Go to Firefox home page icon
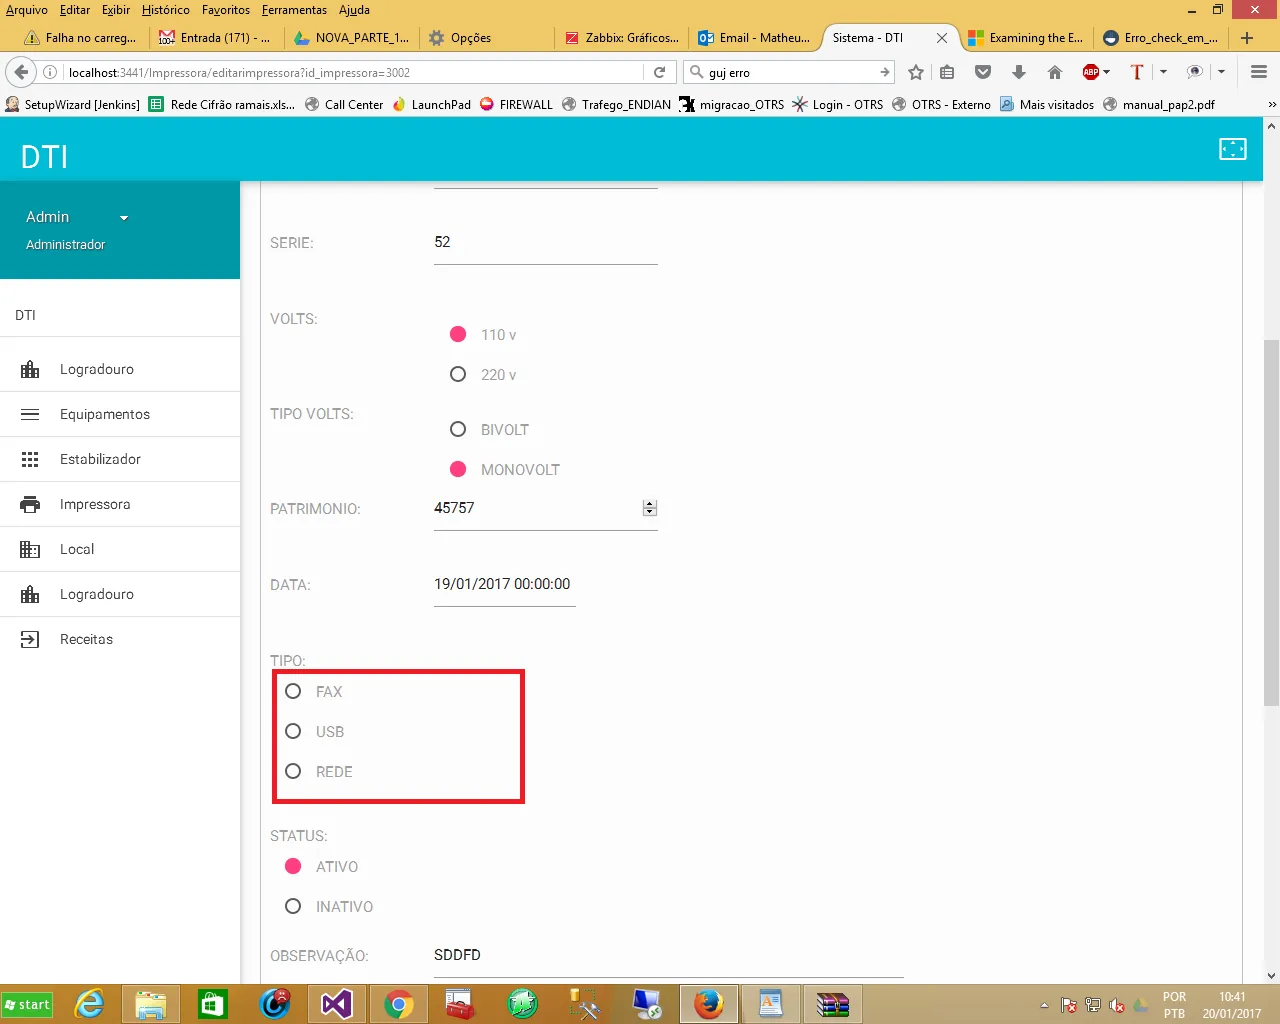 click(x=1054, y=72)
